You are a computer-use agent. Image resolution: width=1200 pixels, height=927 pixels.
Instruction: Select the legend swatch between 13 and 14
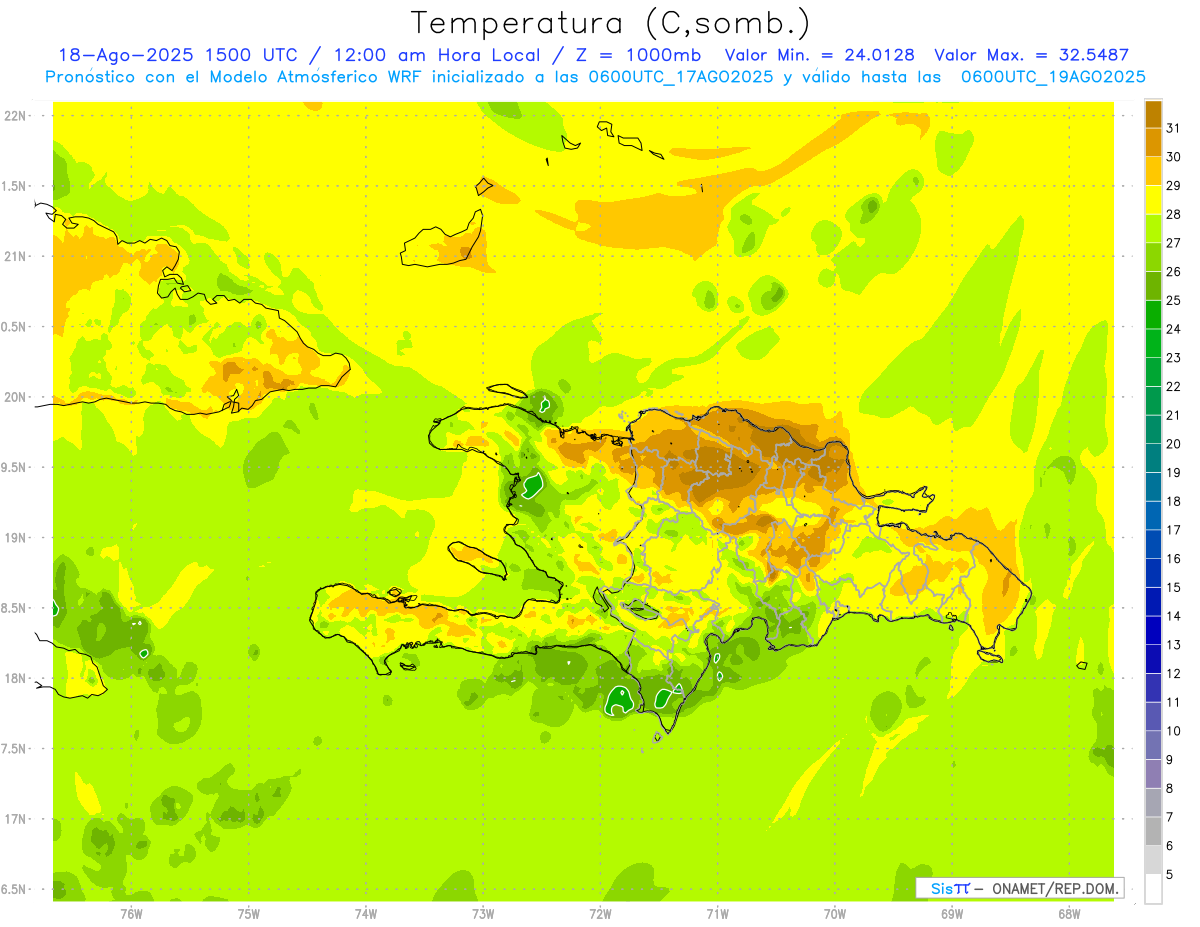click(1153, 630)
